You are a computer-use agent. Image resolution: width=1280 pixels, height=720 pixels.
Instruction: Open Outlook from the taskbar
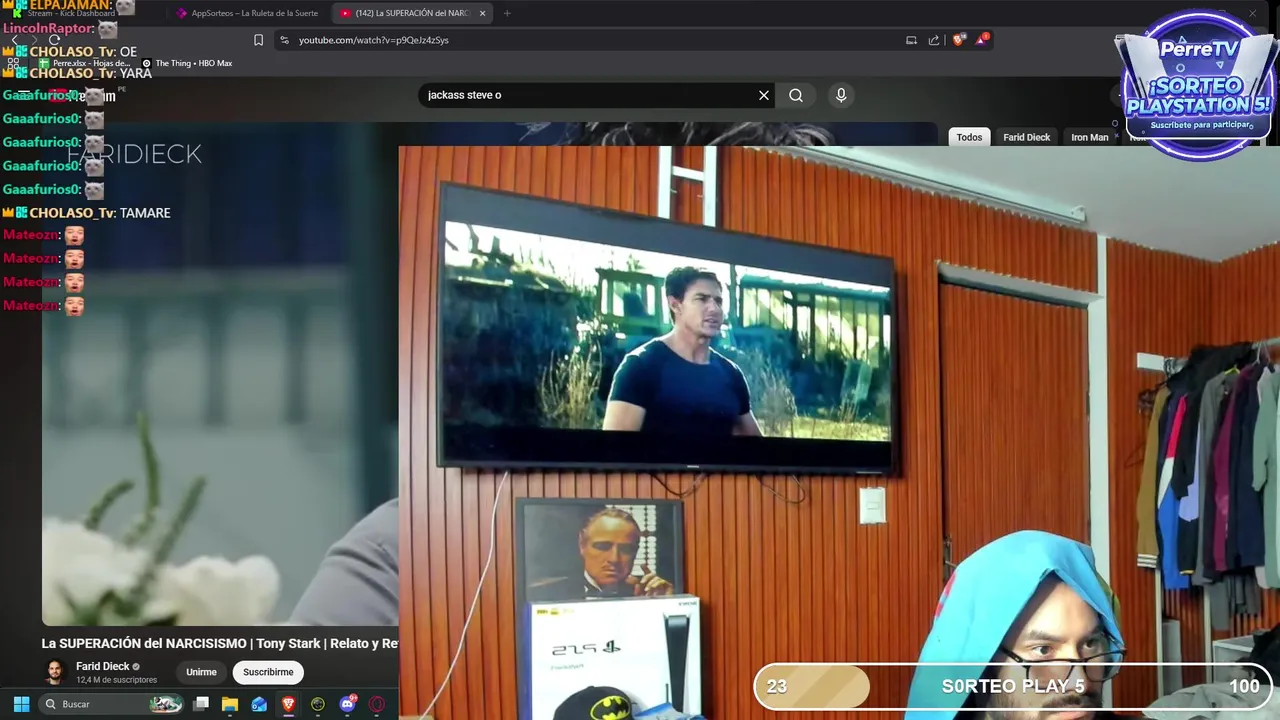coord(259,704)
